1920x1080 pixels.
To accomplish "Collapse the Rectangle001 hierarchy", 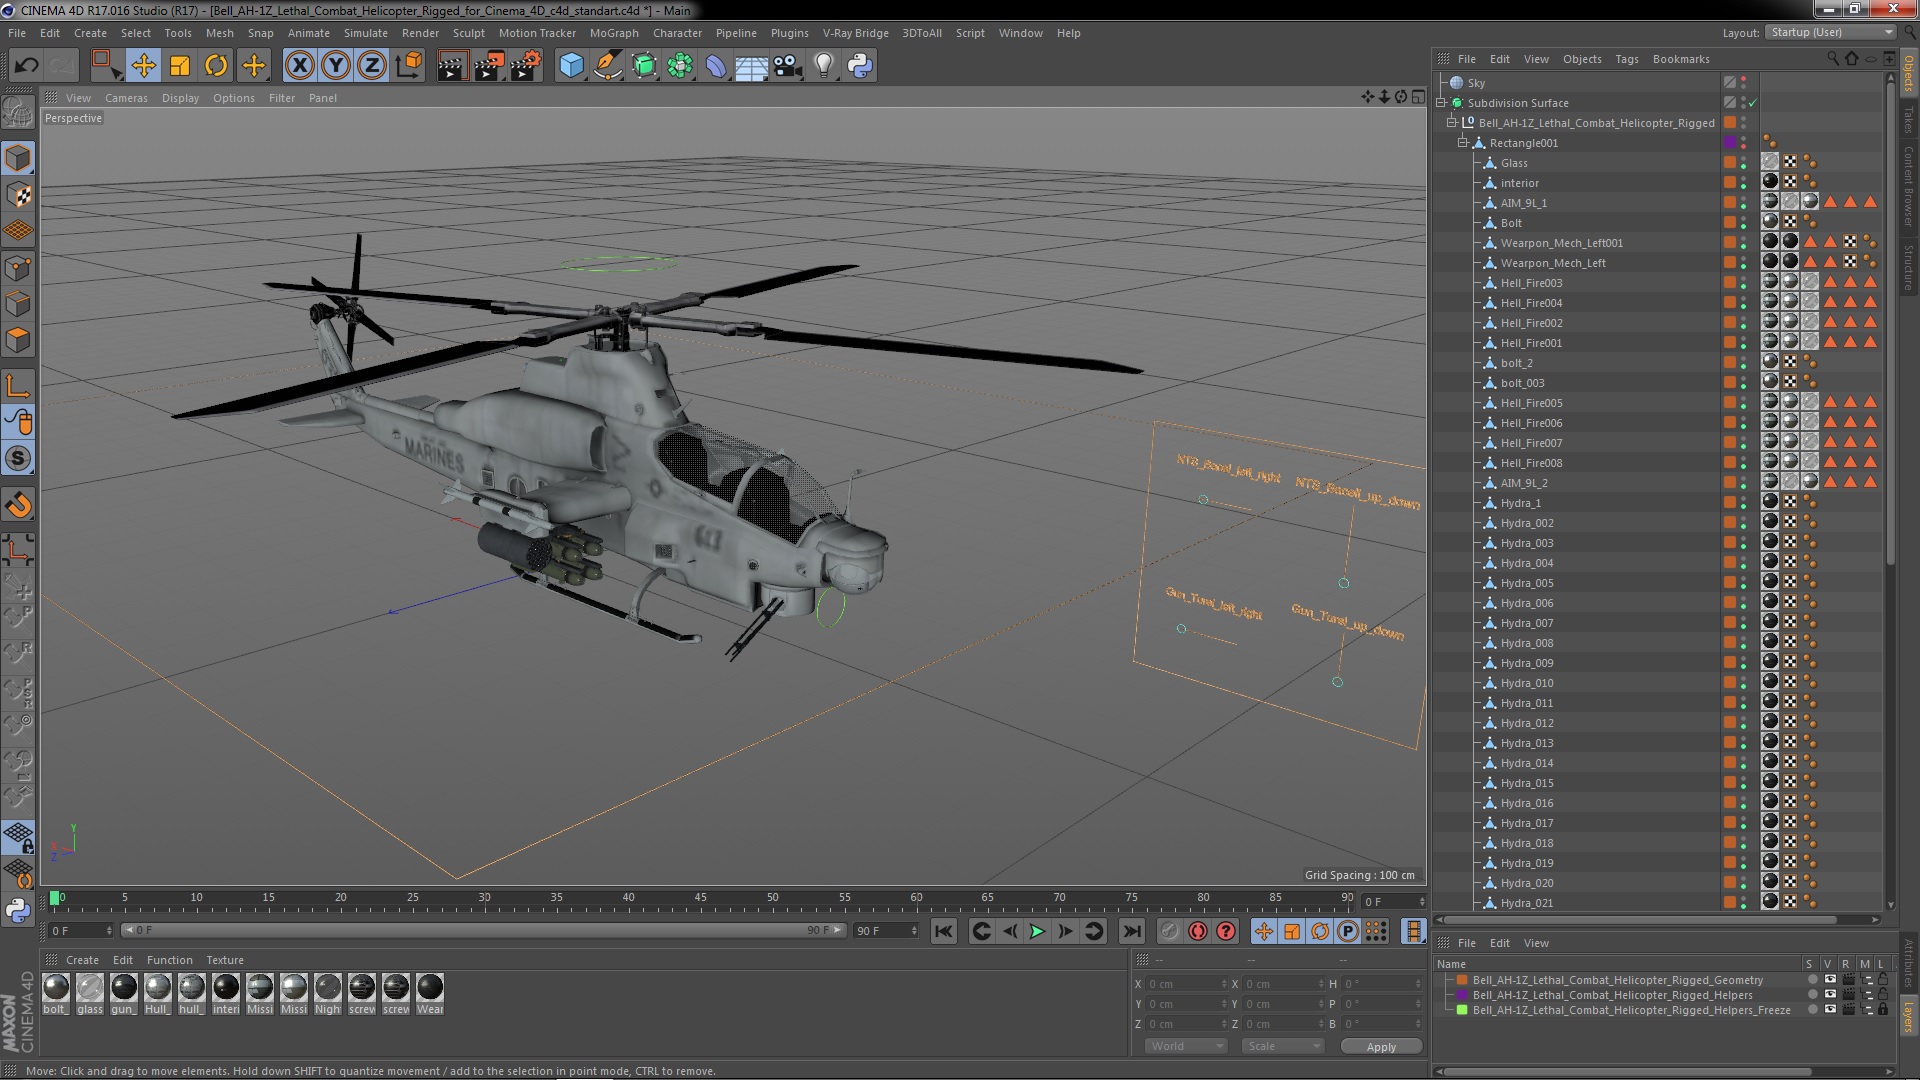I will [x=1463, y=143].
